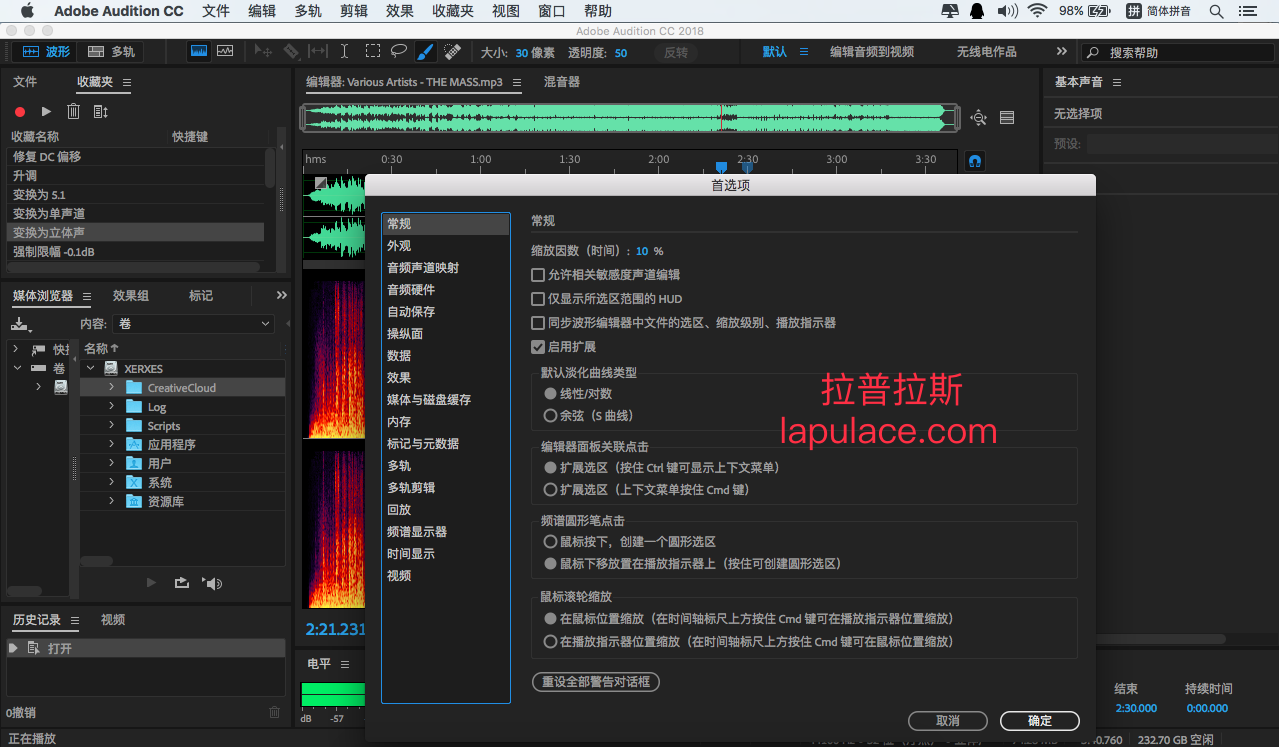Viewport: 1279px width, 747px height.
Task: Select the Razor tool
Action: pyautogui.click(x=291, y=51)
